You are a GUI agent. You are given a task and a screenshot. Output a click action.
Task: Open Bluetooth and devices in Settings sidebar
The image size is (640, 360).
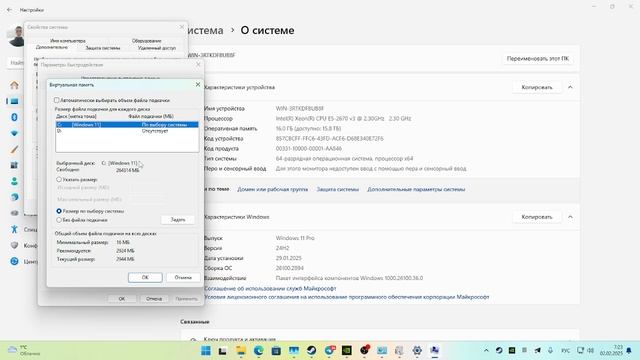coord(14,117)
